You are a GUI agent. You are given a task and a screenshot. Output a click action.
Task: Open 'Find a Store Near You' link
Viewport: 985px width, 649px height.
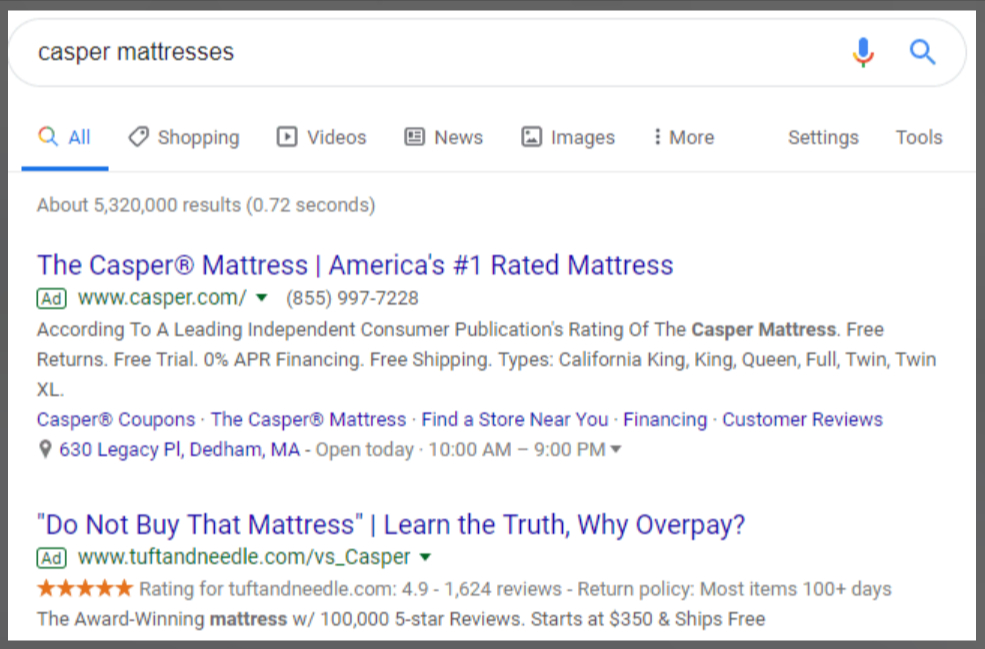(x=514, y=420)
